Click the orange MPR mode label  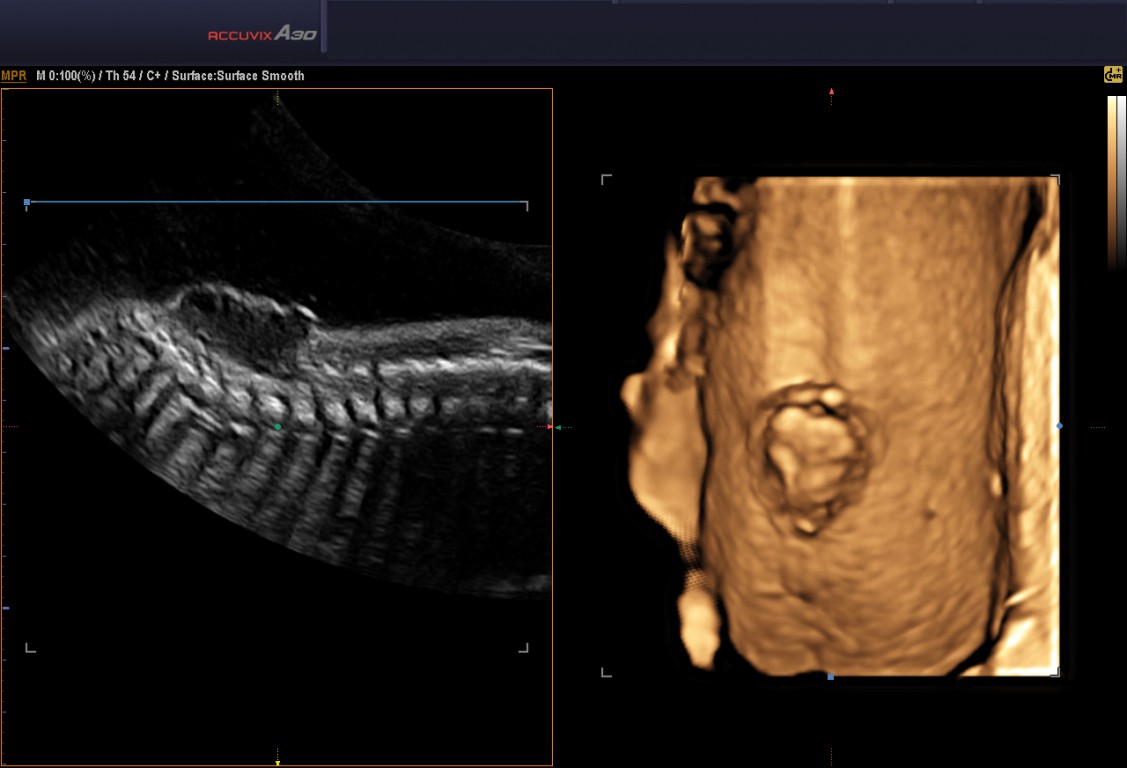(x=14, y=75)
